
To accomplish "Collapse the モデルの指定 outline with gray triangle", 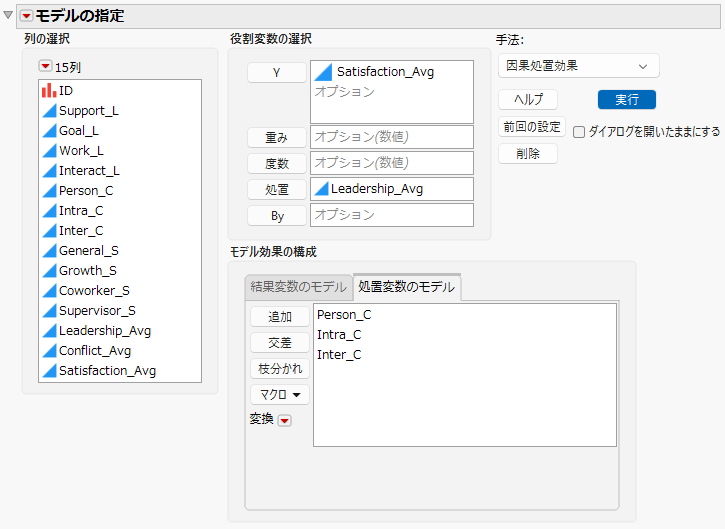I will (8, 15).
